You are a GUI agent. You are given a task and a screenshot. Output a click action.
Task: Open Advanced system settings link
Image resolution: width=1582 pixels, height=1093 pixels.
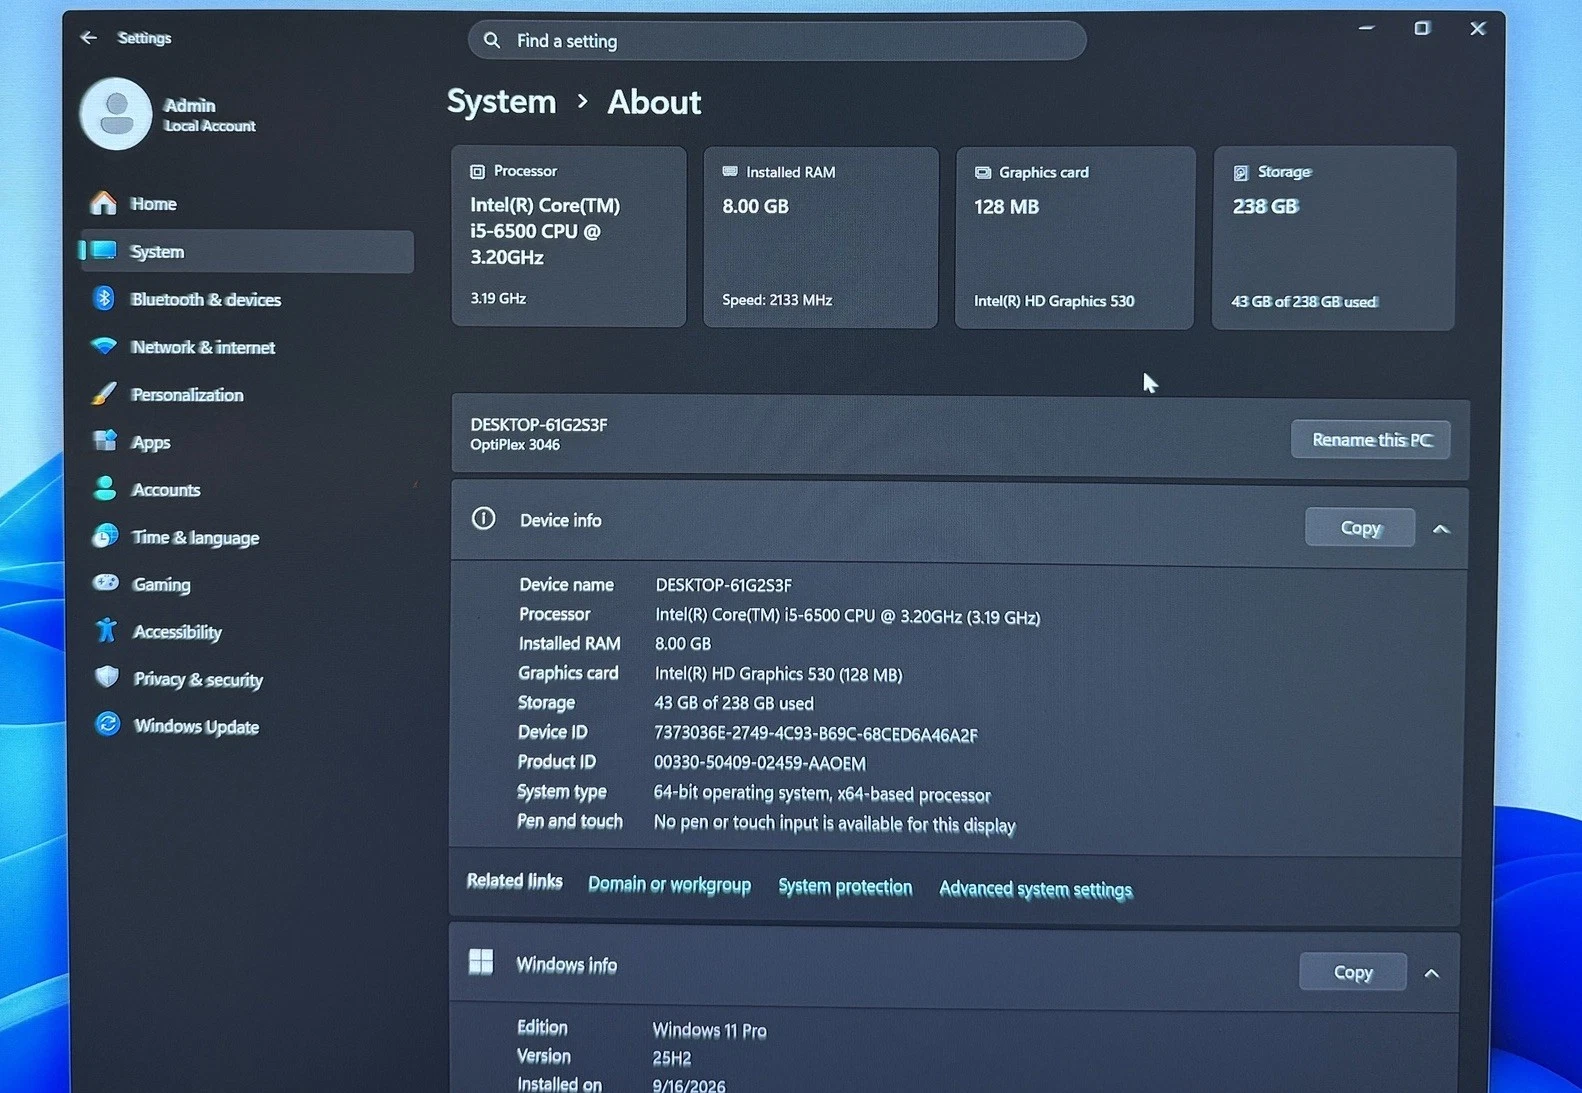point(1035,889)
